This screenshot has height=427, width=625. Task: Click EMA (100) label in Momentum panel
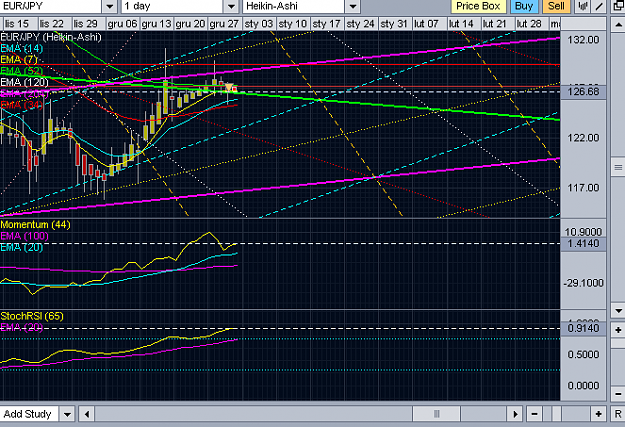coord(24,236)
